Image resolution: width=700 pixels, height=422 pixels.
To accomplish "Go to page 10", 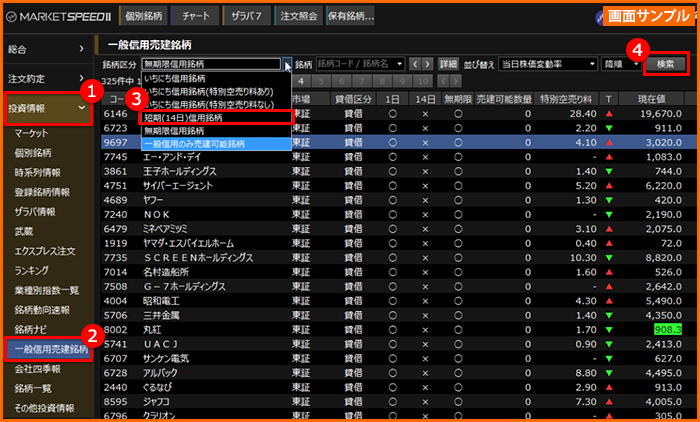I will pos(423,81).
